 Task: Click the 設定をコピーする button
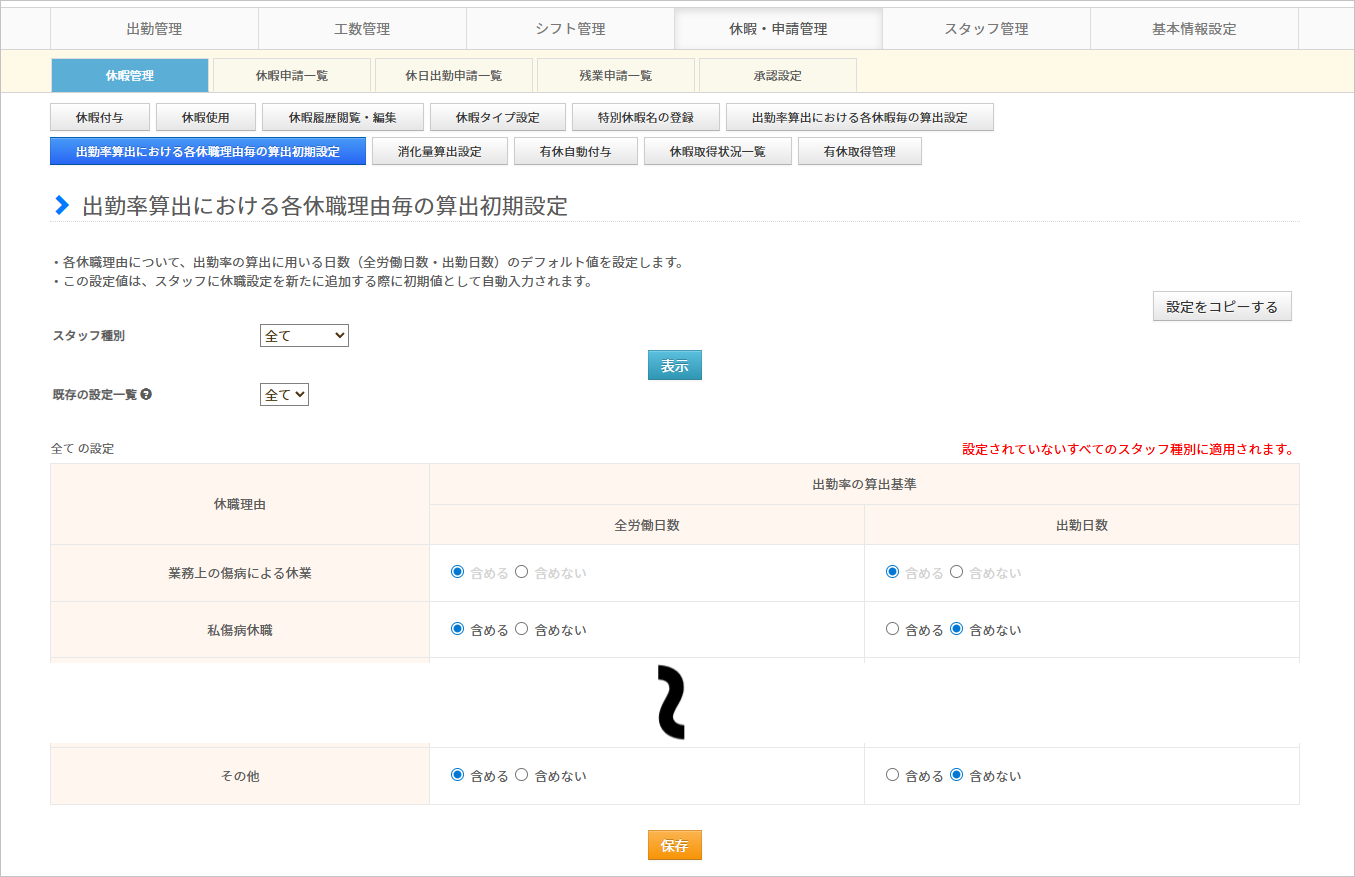click(x=1222, y=307)
